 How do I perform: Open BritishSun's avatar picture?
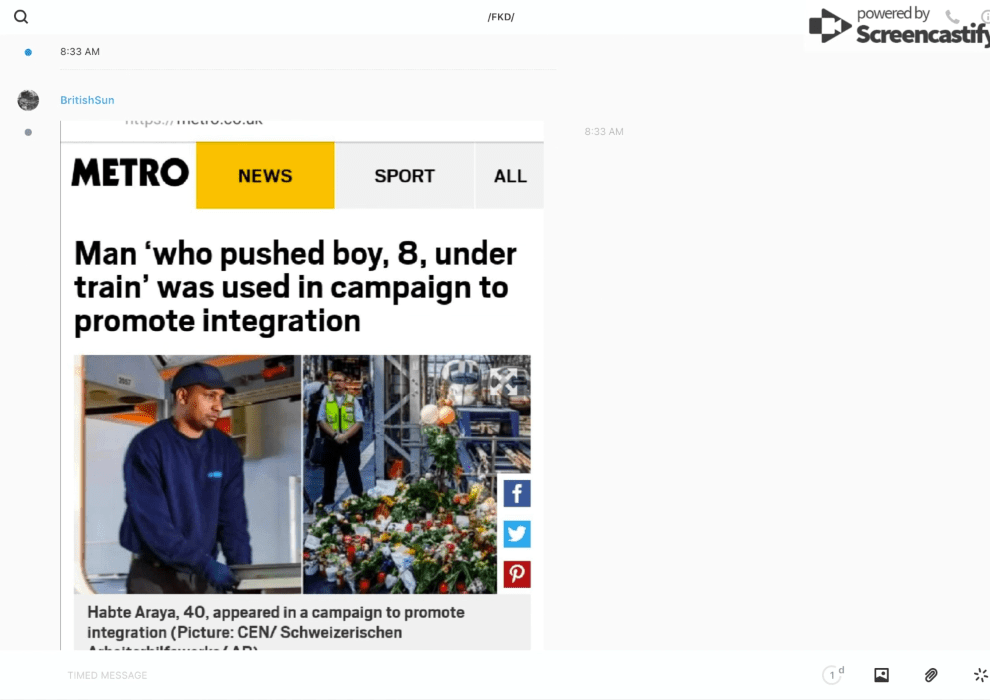click(x=28, y=100)
